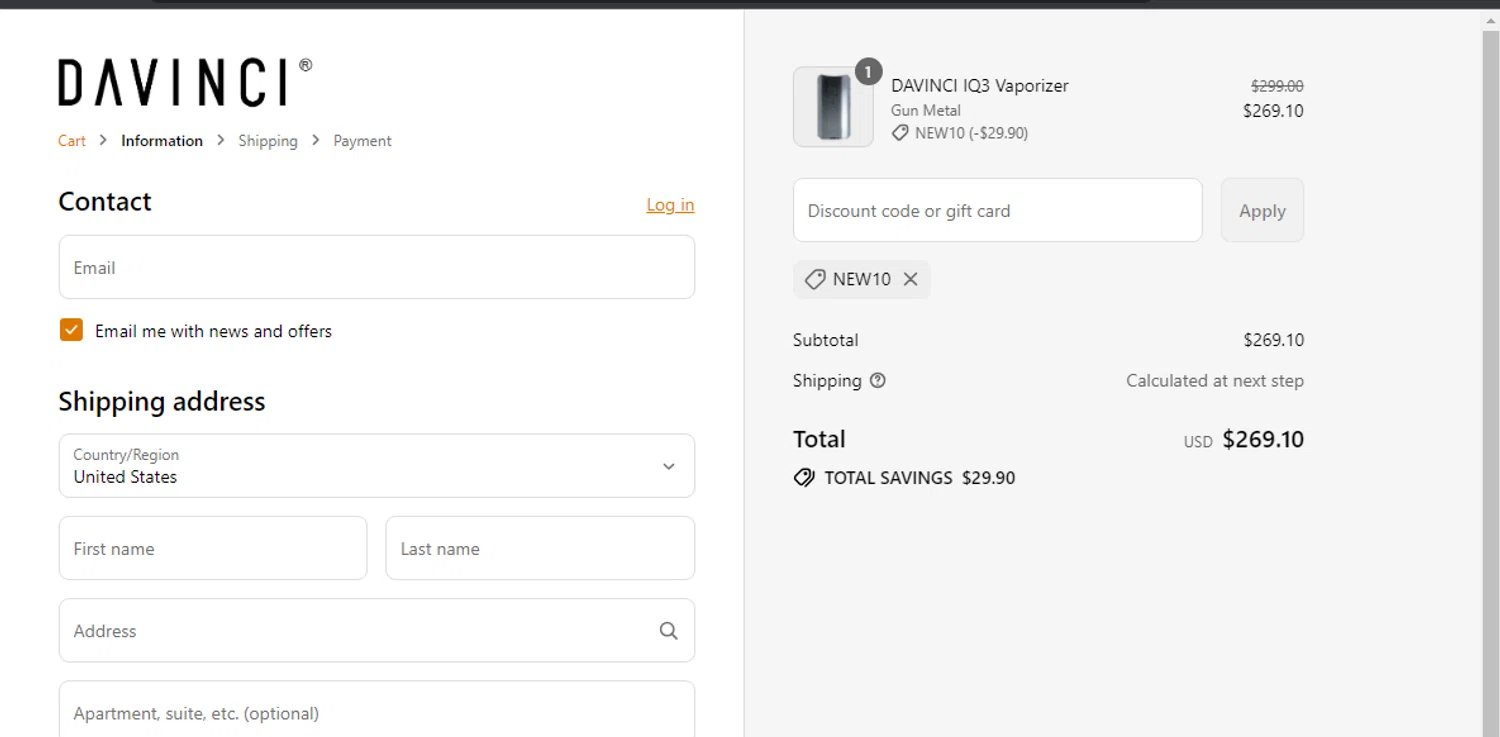Open the Country/Region dropdown

coord(377,466)
